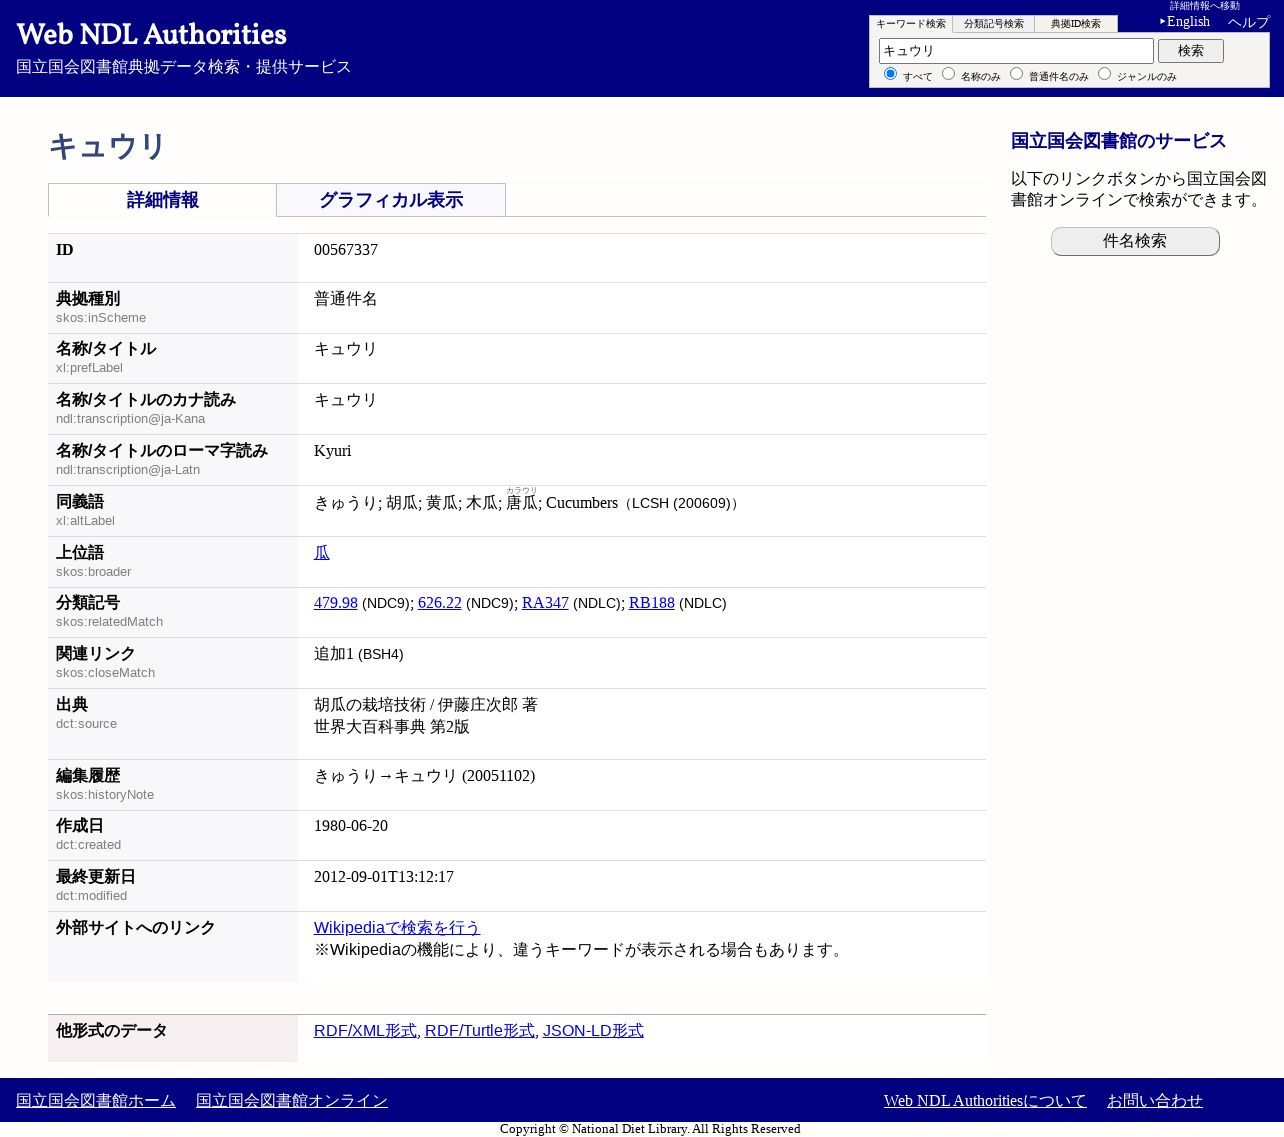The height and width of the screenshot is (1137, 1284).
Task: Click the edit history きゅうり→キュウリ (20051102)
Action: coord(425,776)
